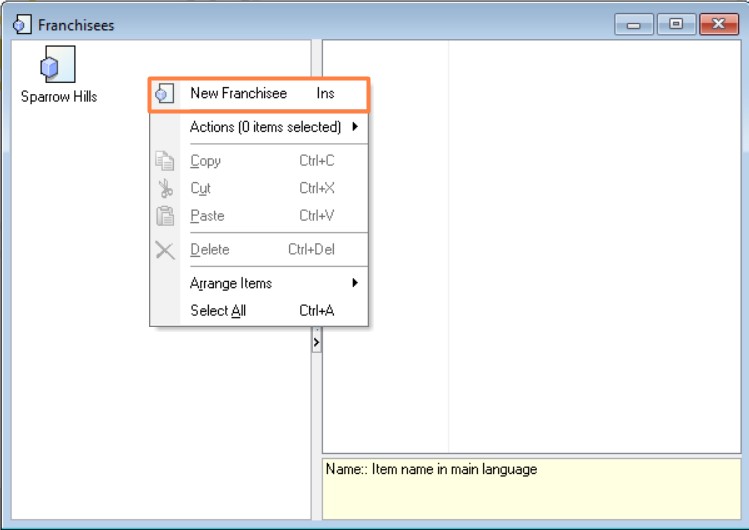Choose New Franchisee from context menu
This screenshot has height=530, width=749.
(259, 94)
